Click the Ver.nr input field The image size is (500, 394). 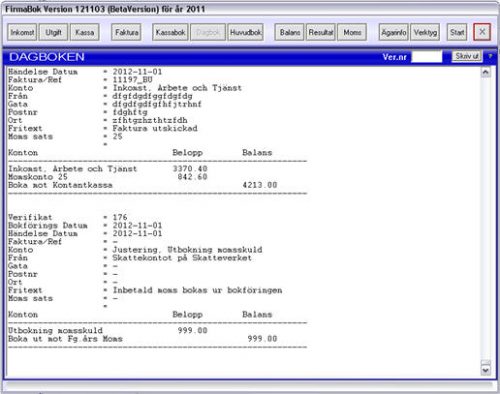427,57
